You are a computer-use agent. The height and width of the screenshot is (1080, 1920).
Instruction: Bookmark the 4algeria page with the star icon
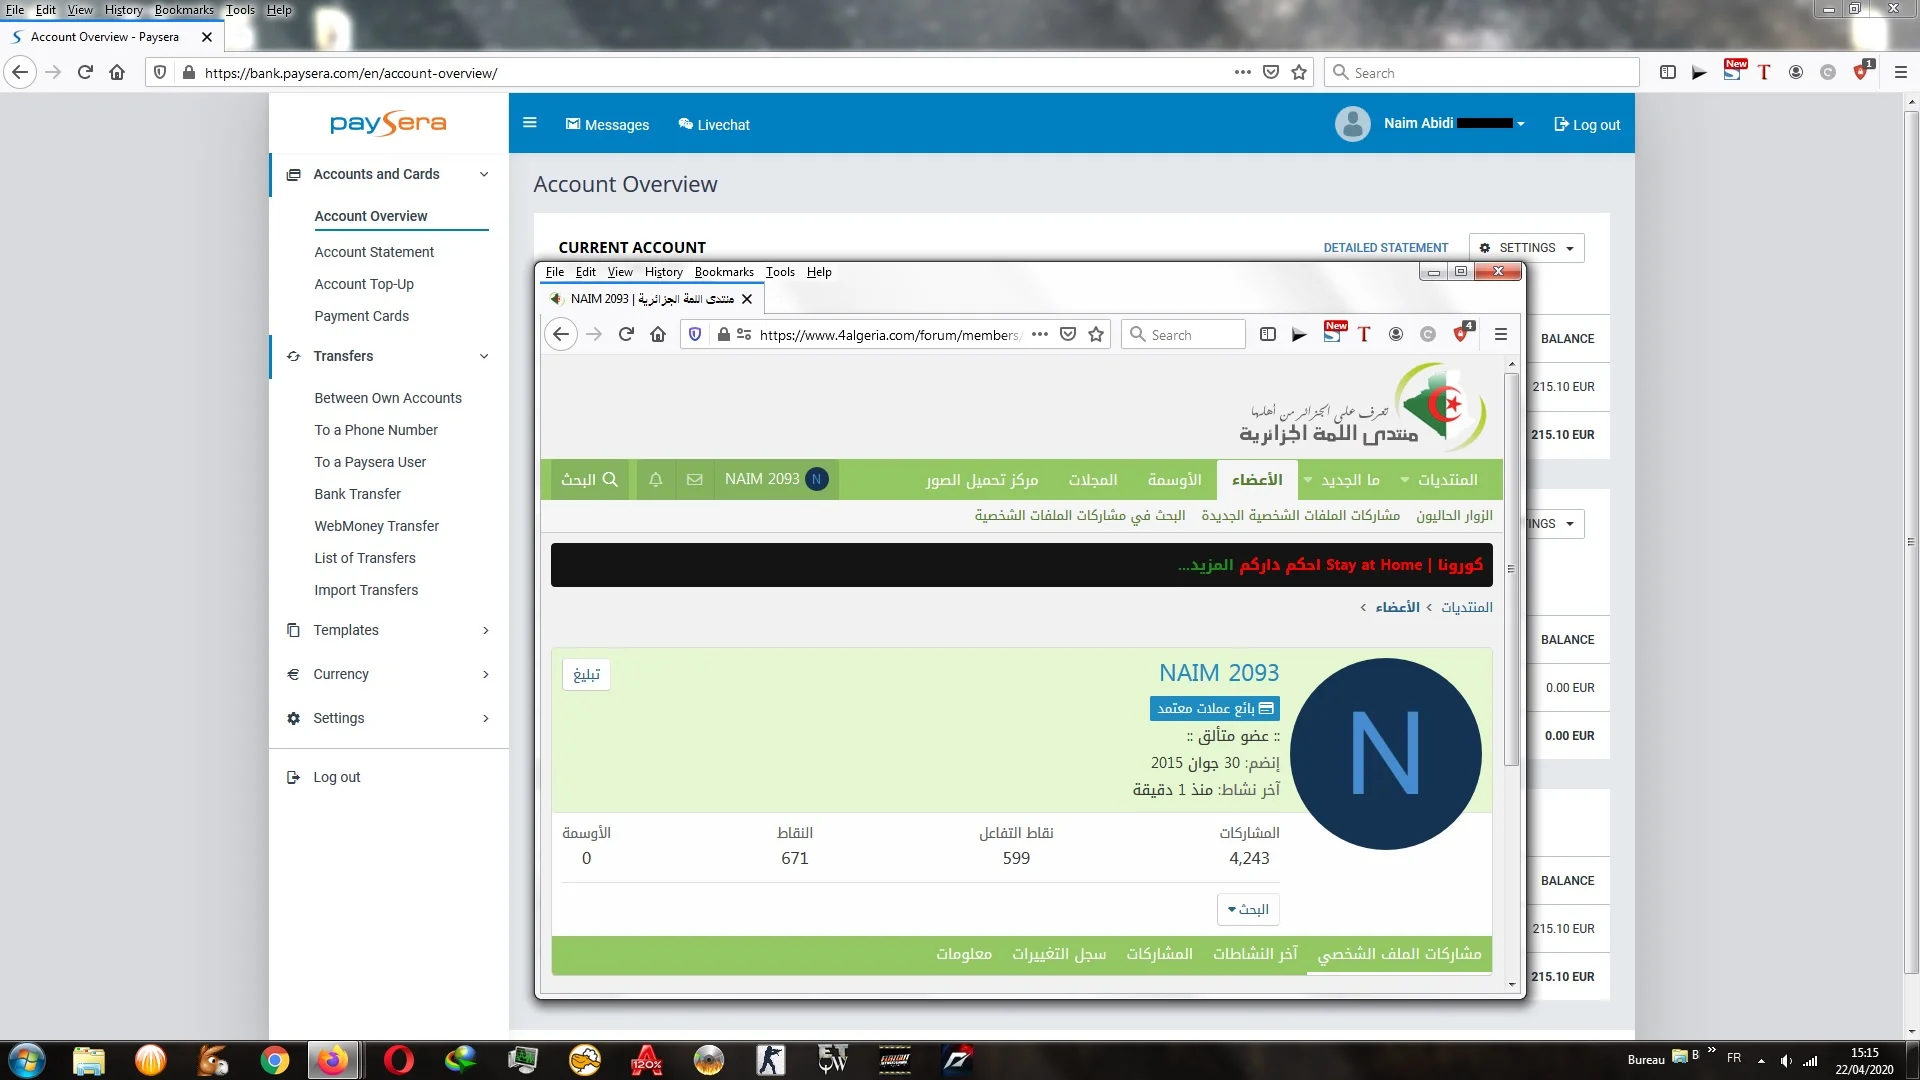pyautogui.click(x=1096, y=335)
